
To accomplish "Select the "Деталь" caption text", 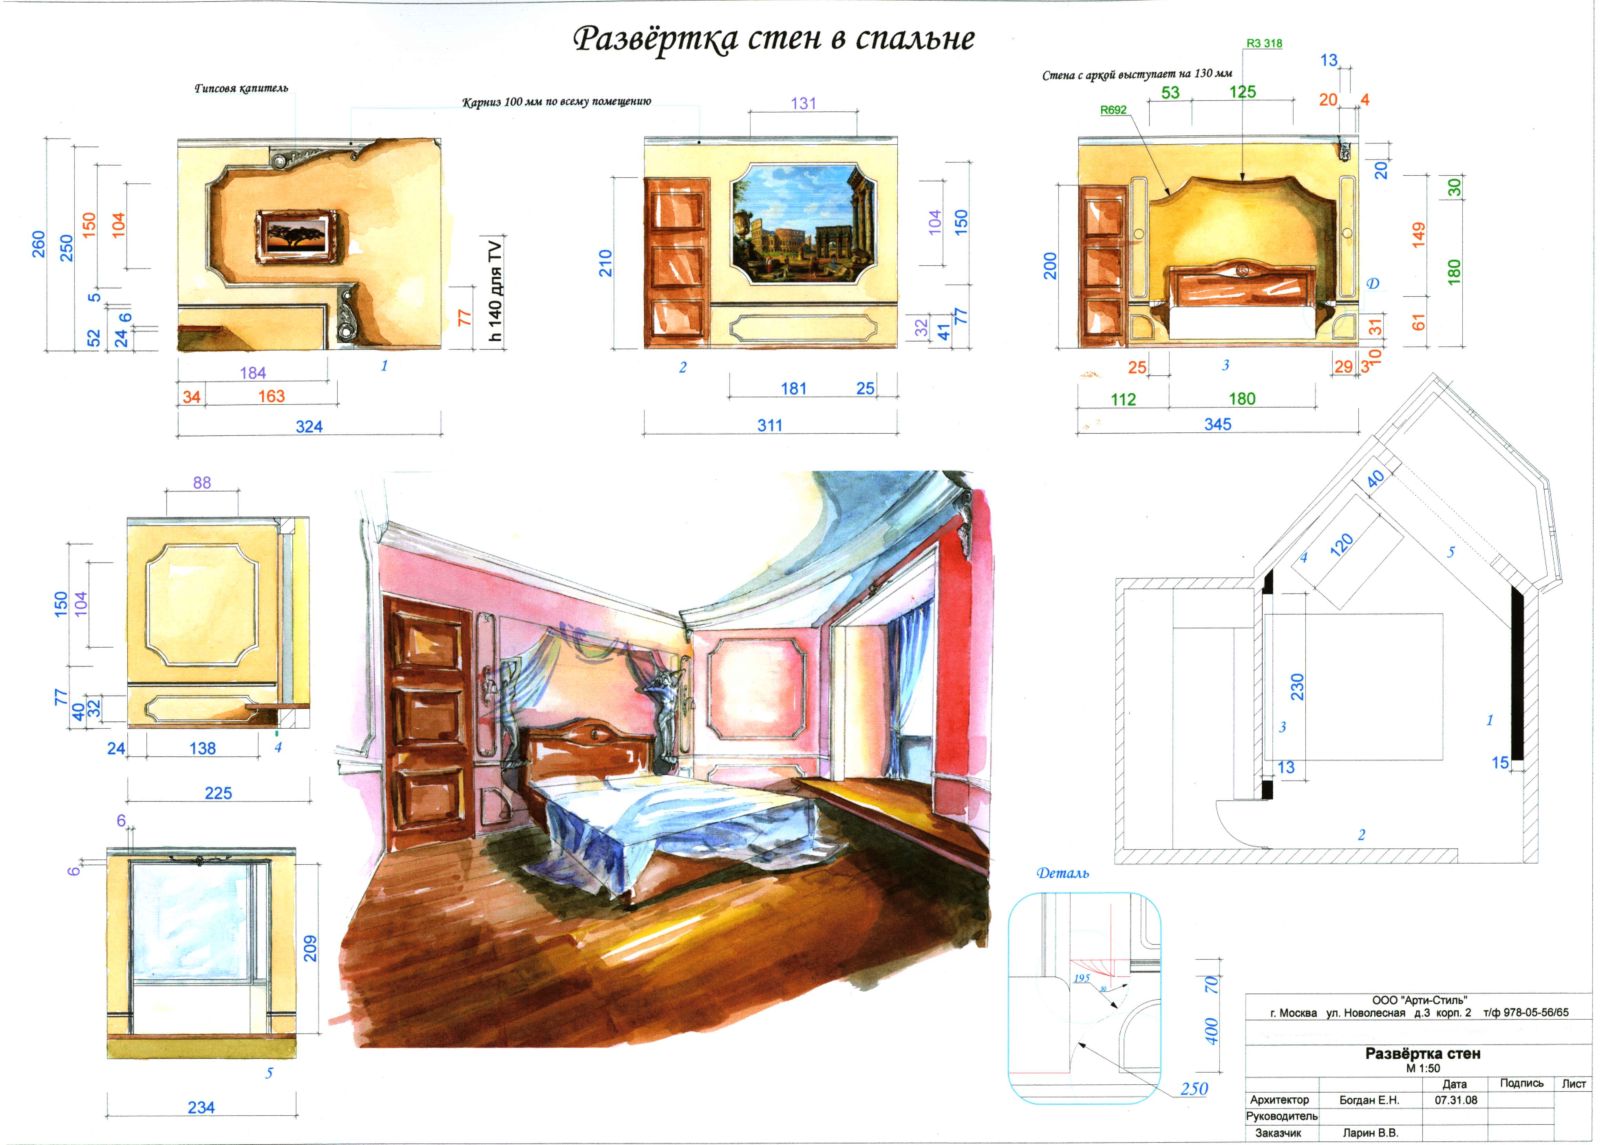I will click(x=1062, y=873).
